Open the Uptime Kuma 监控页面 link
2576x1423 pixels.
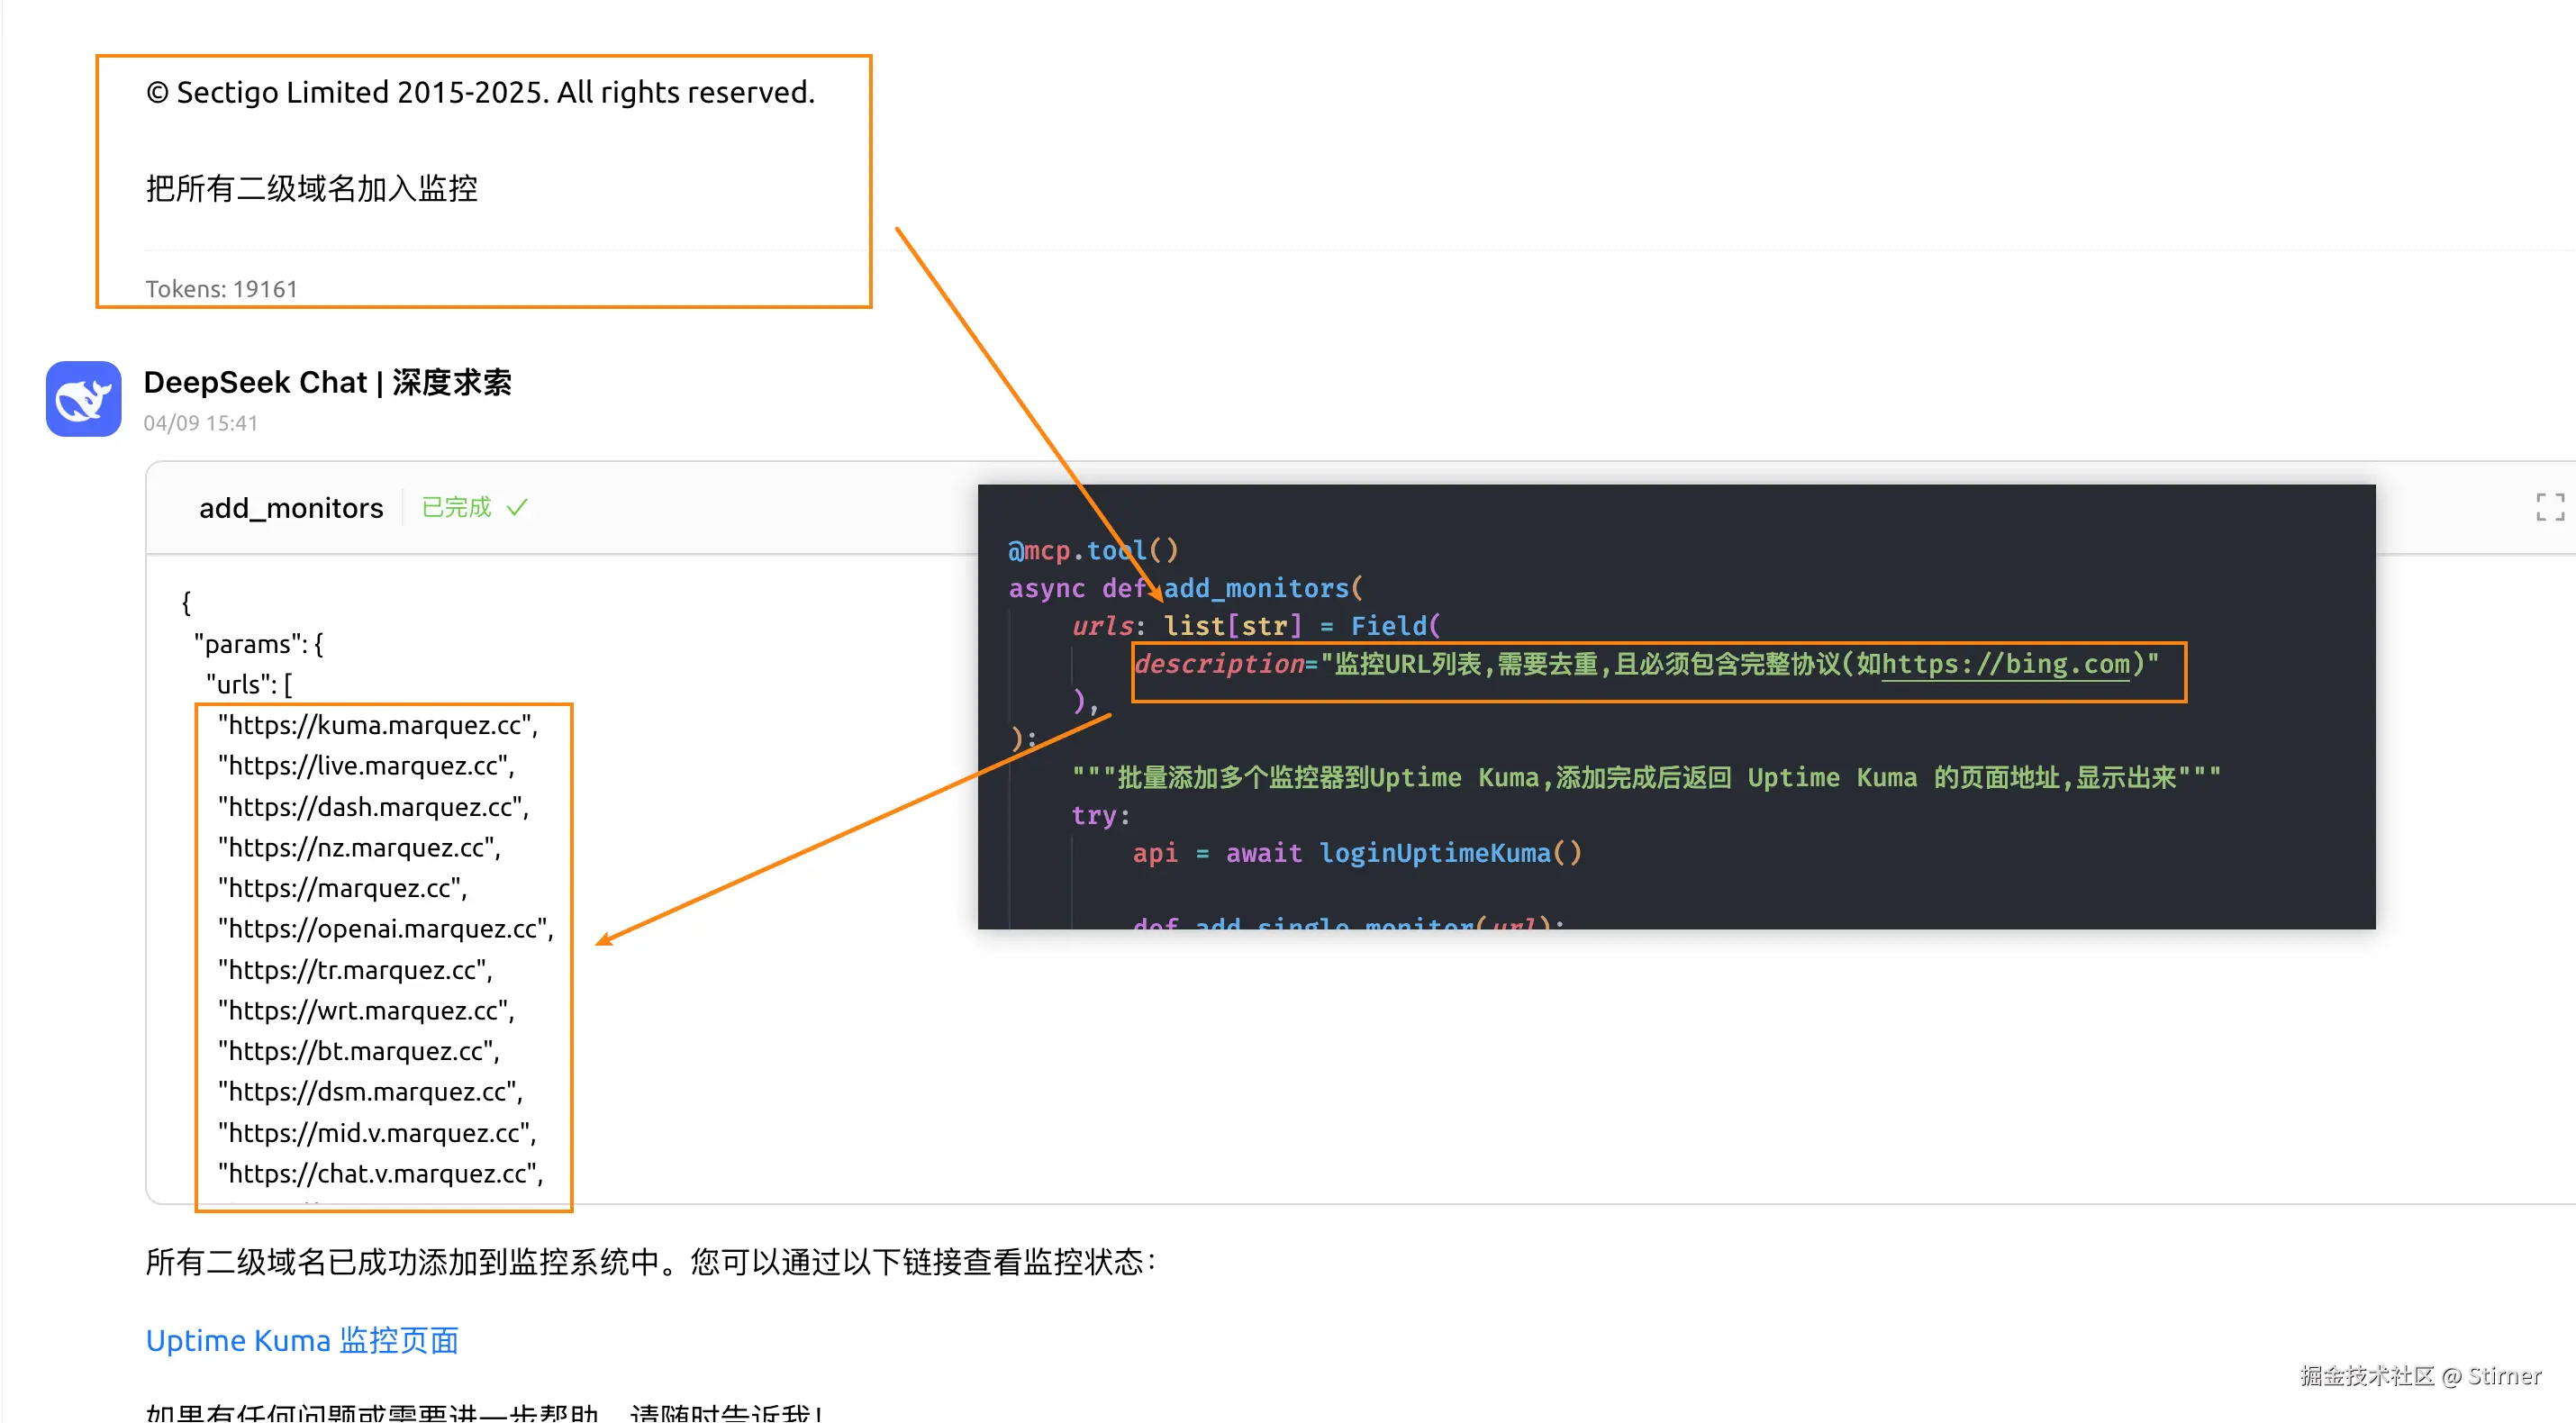point(301,1340)
